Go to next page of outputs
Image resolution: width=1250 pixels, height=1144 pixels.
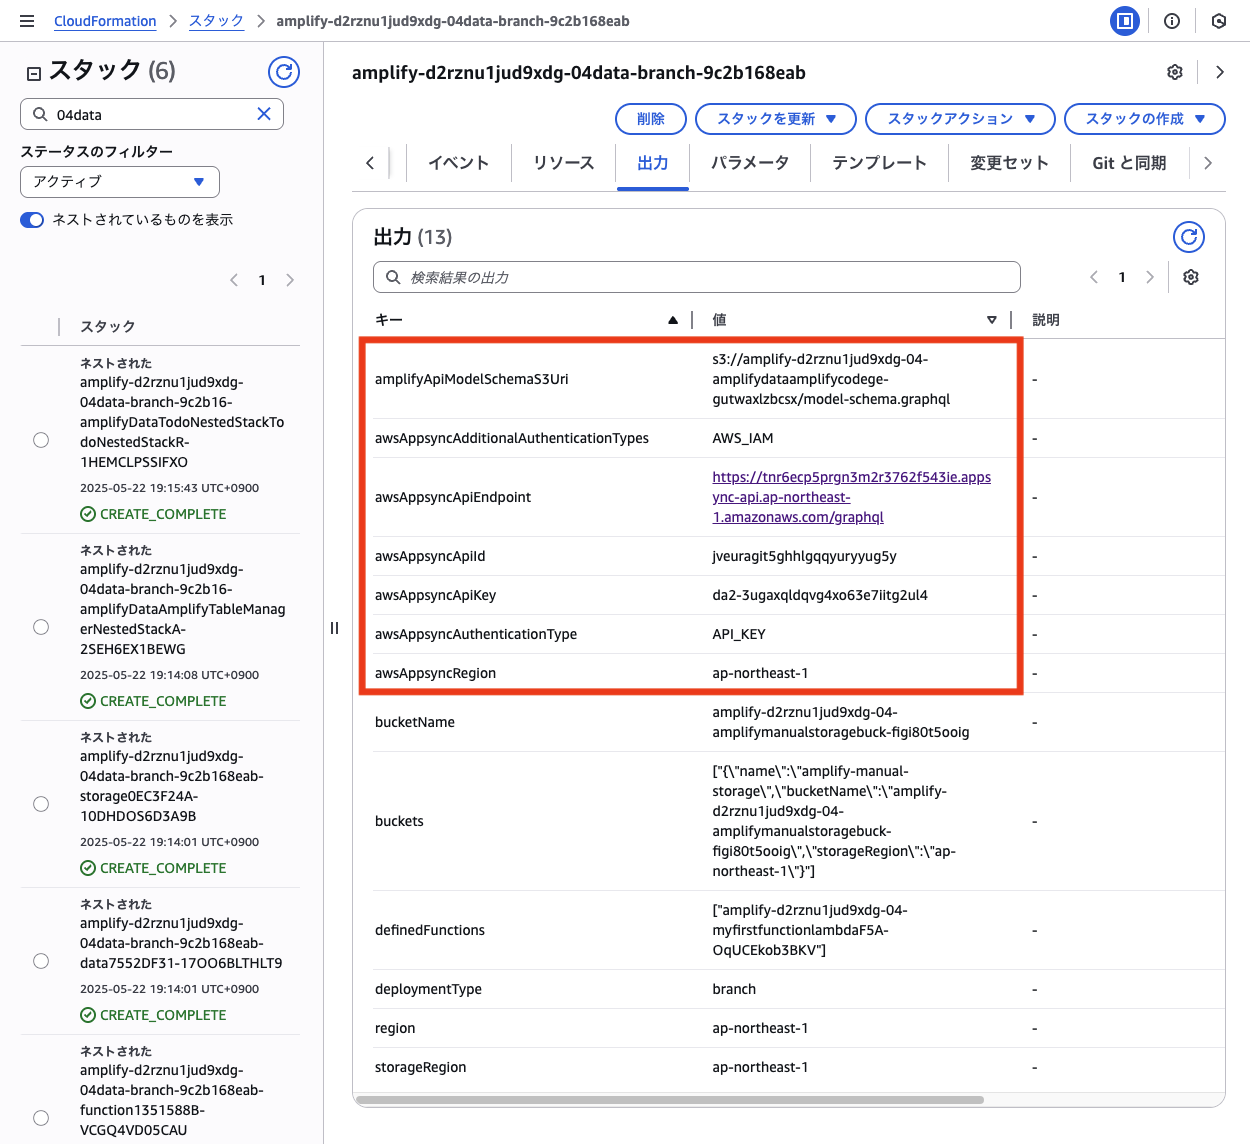click(1150, 277)
